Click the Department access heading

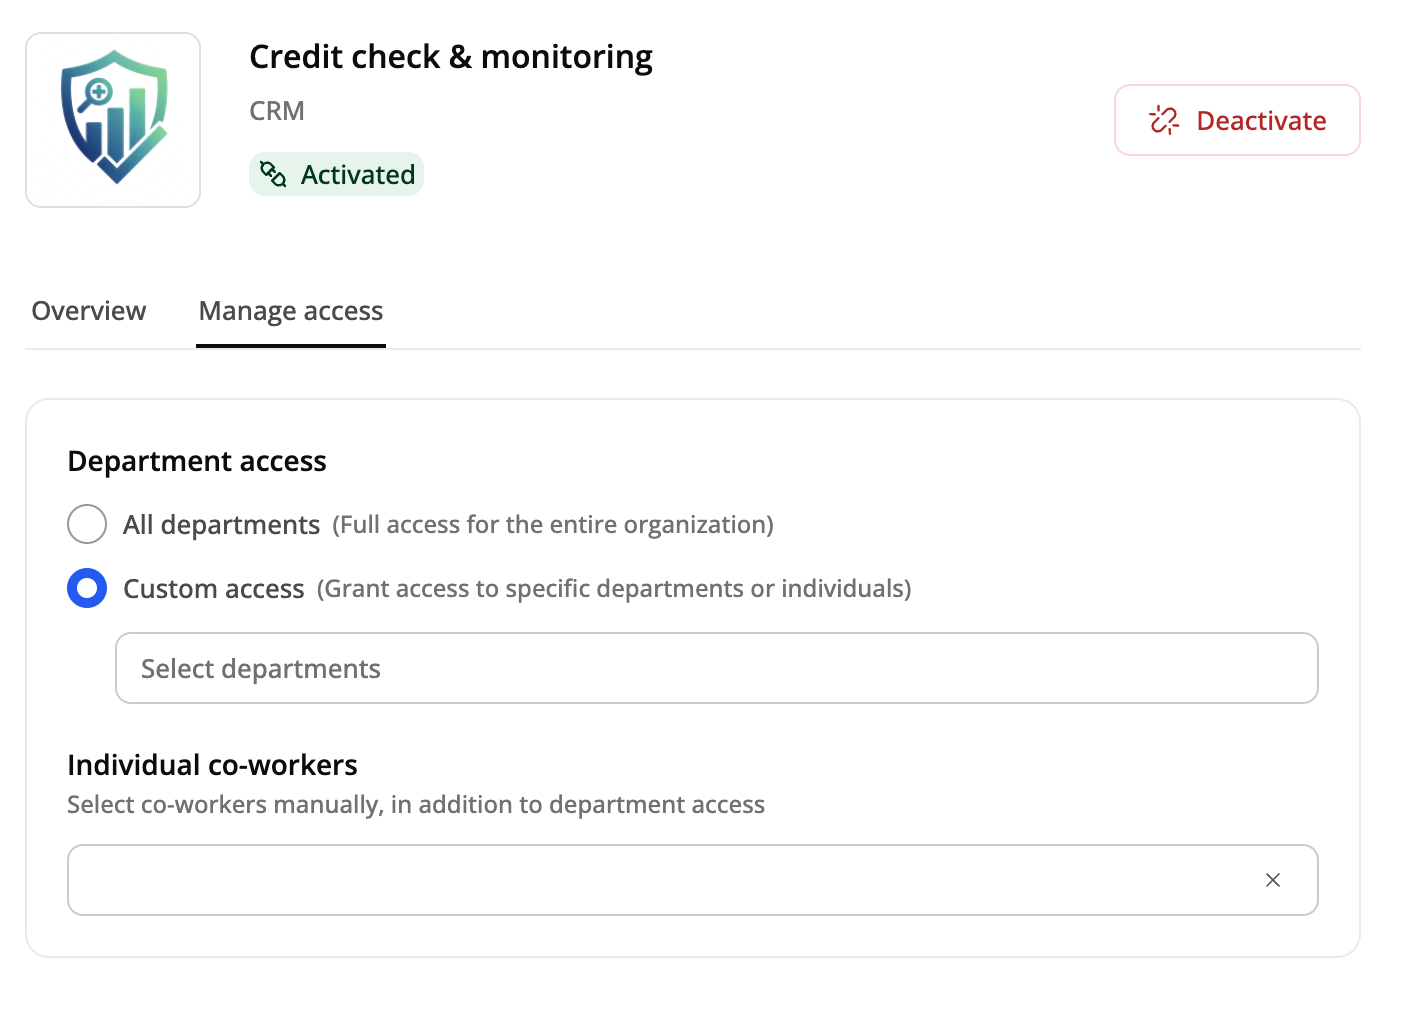tap(197, 461)
